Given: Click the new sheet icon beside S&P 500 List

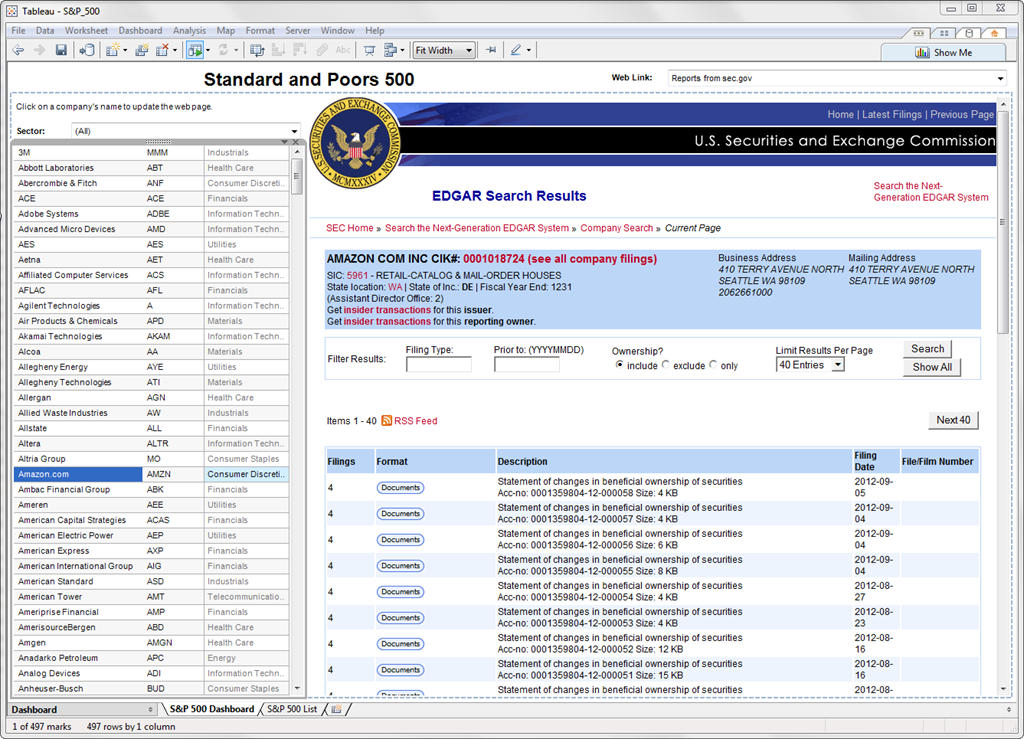Looking at the screenshot, I should click(336, 709).
